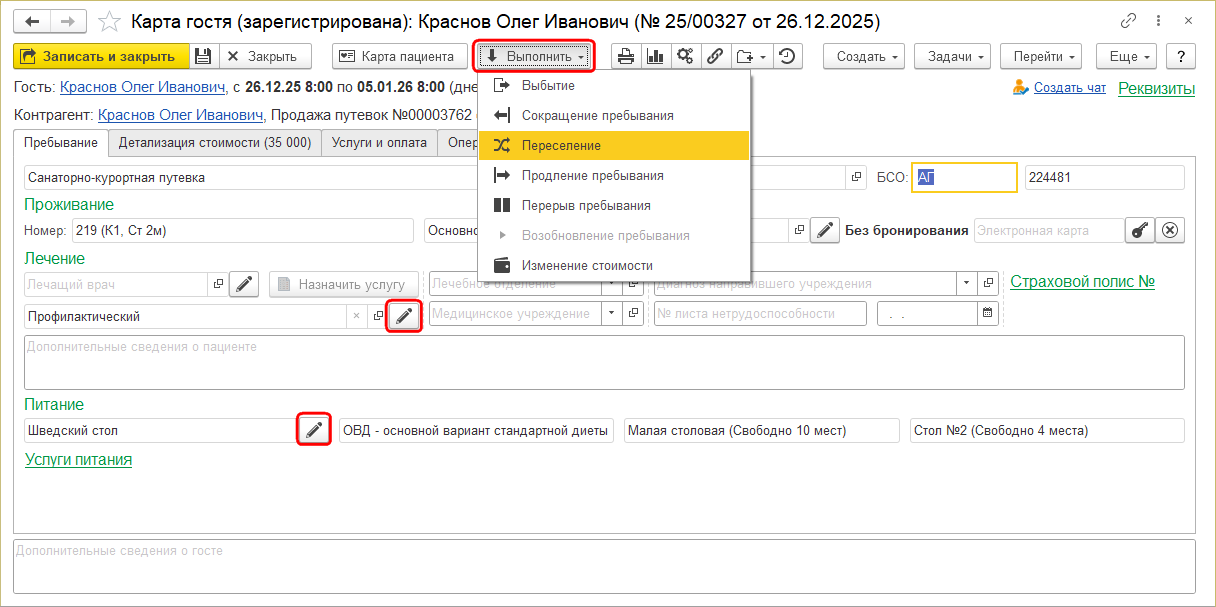Open the Страховой полис № link

(x=1082, y=282)
